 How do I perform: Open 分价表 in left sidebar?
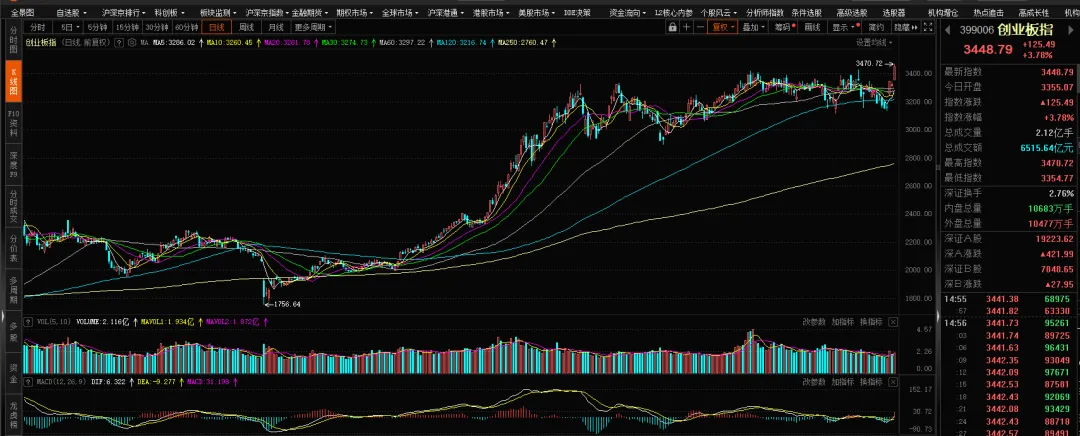coord(12,248)
